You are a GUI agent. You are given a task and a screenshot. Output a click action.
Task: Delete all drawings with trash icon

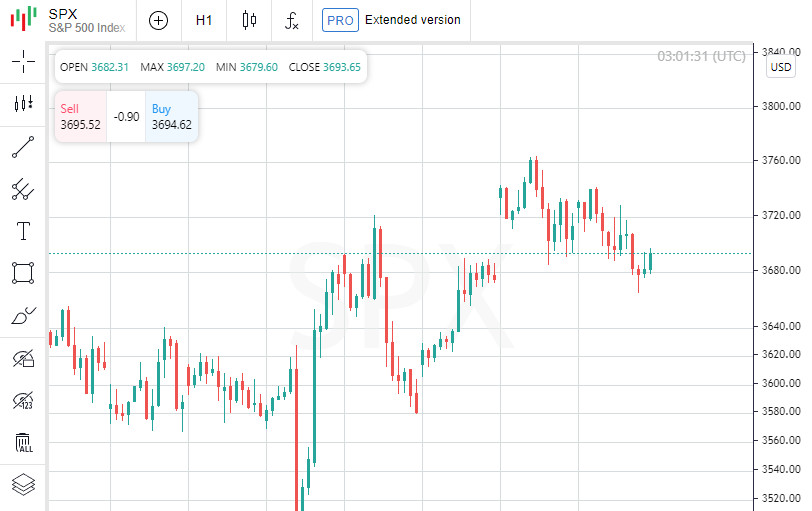click(x=23, y=443)
